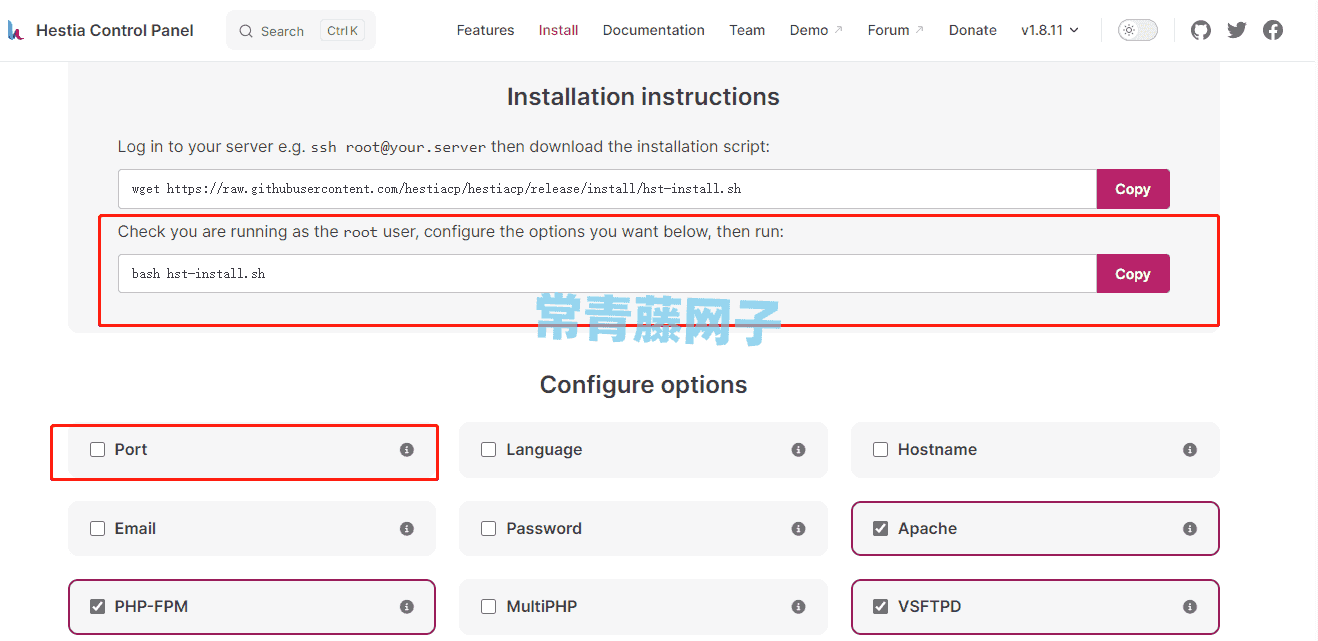Open the Facebook icon link
1318x641 pixels.
pos(1273,30)
